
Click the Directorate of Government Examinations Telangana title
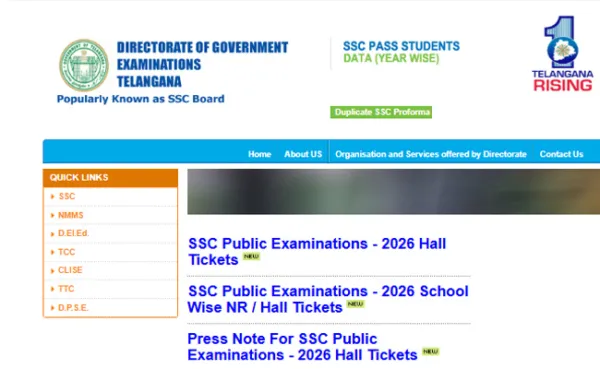(202, 64)
